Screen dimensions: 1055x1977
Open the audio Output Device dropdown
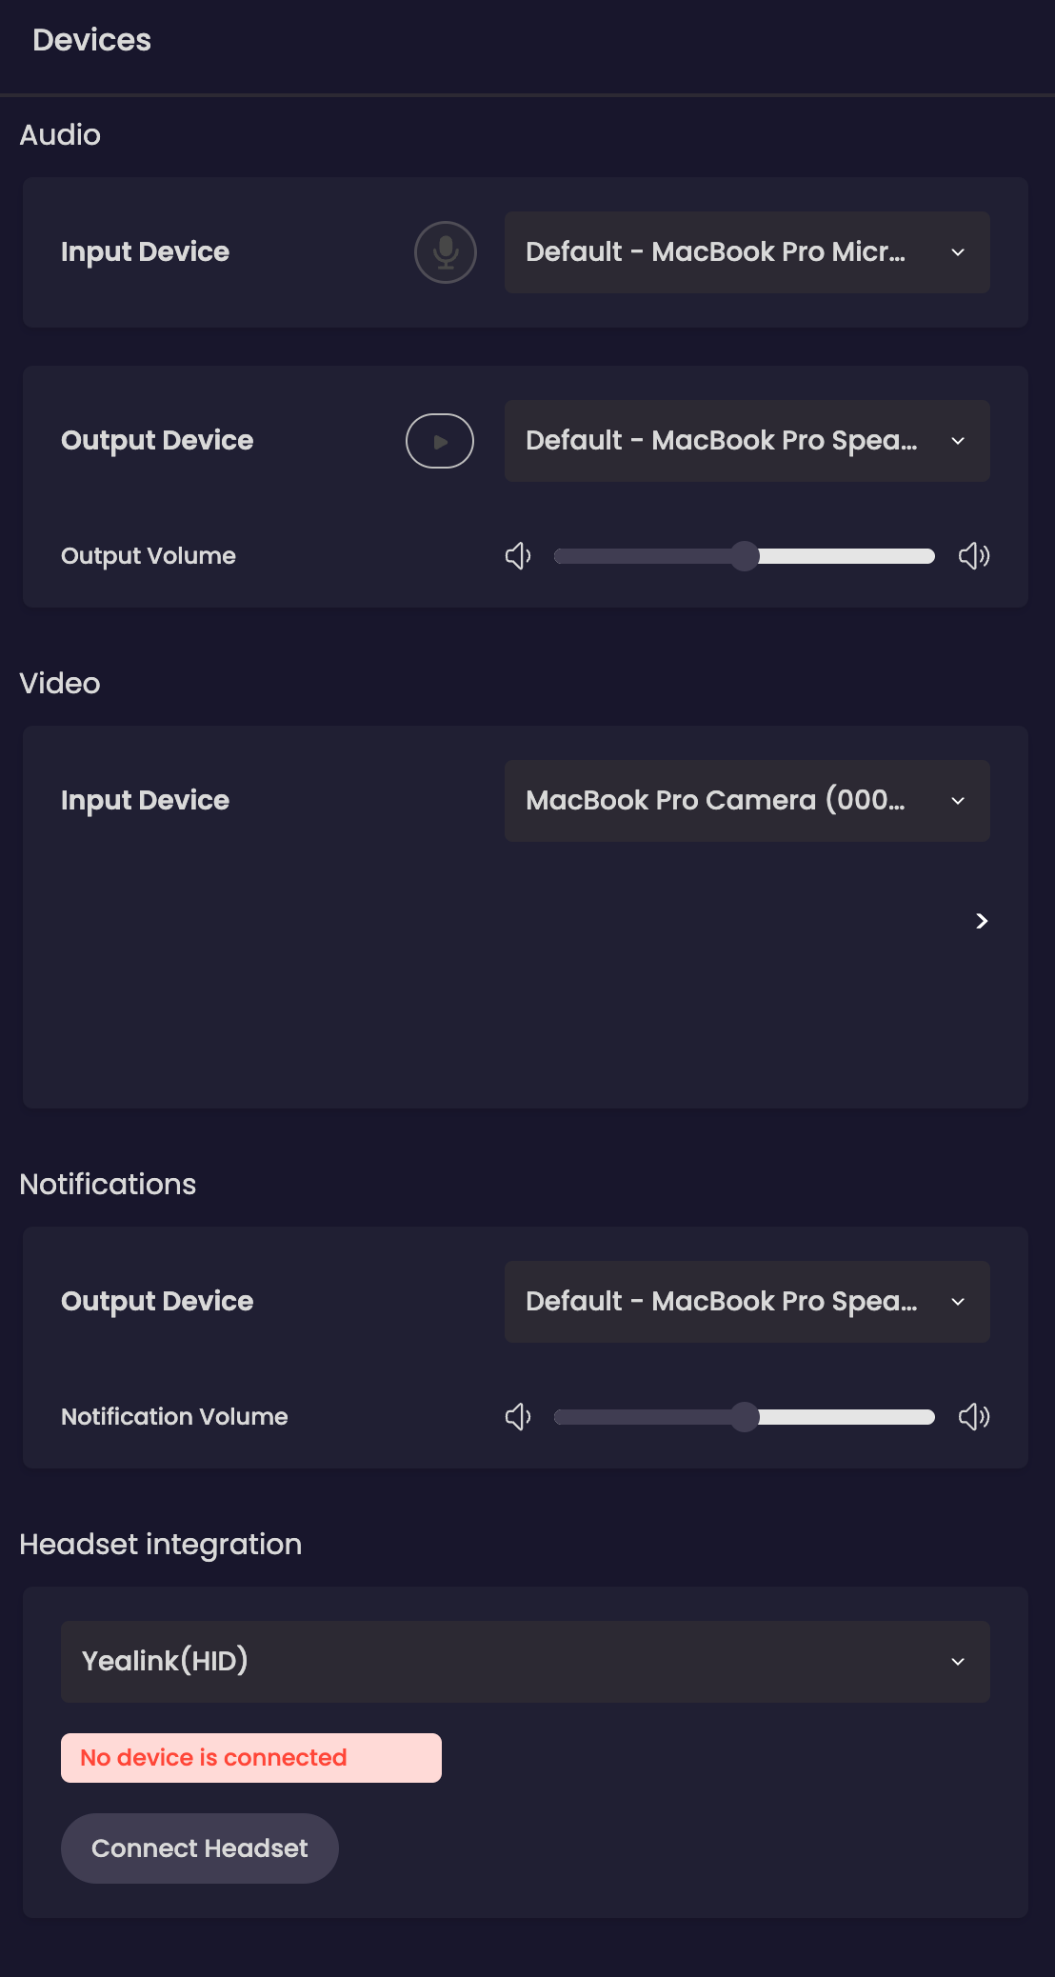point(746,441)
